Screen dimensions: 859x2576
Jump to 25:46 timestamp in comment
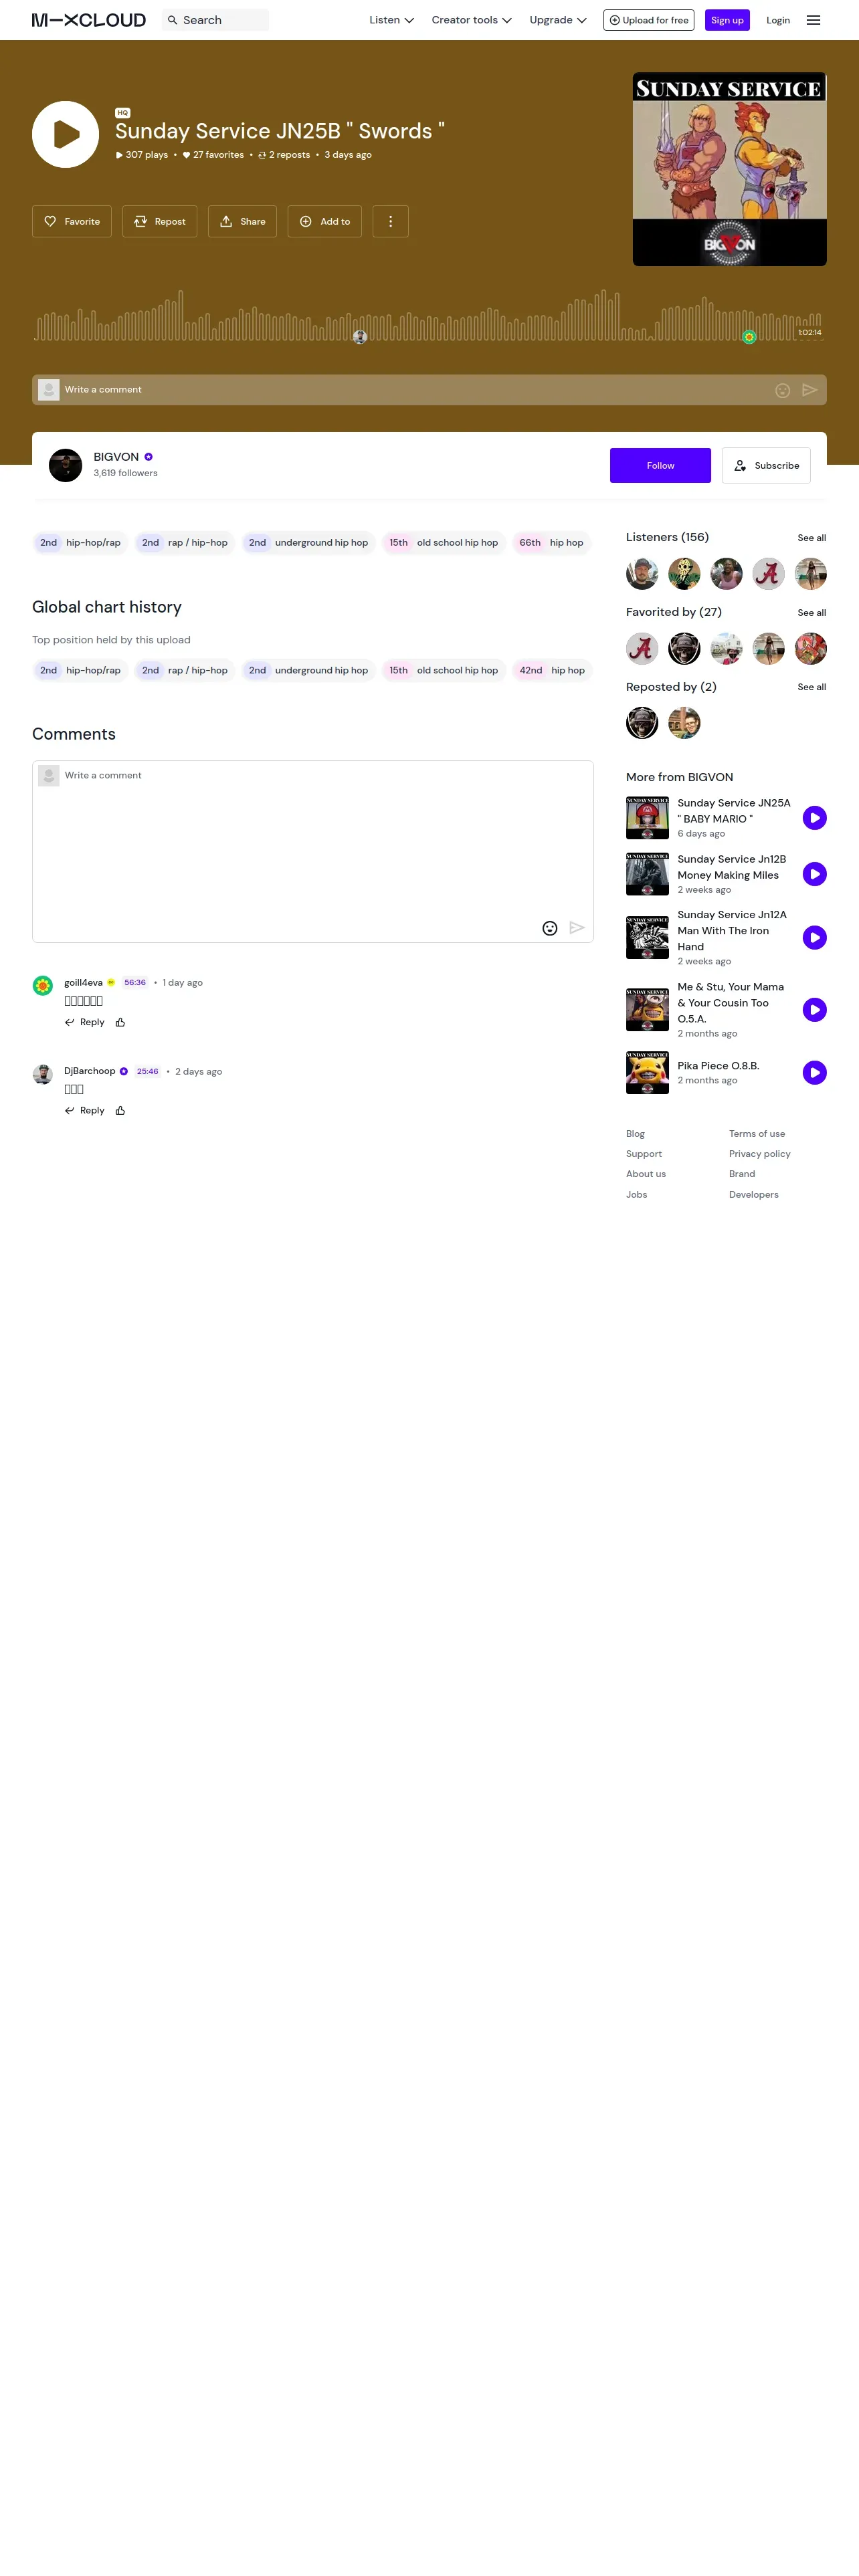148,1071
